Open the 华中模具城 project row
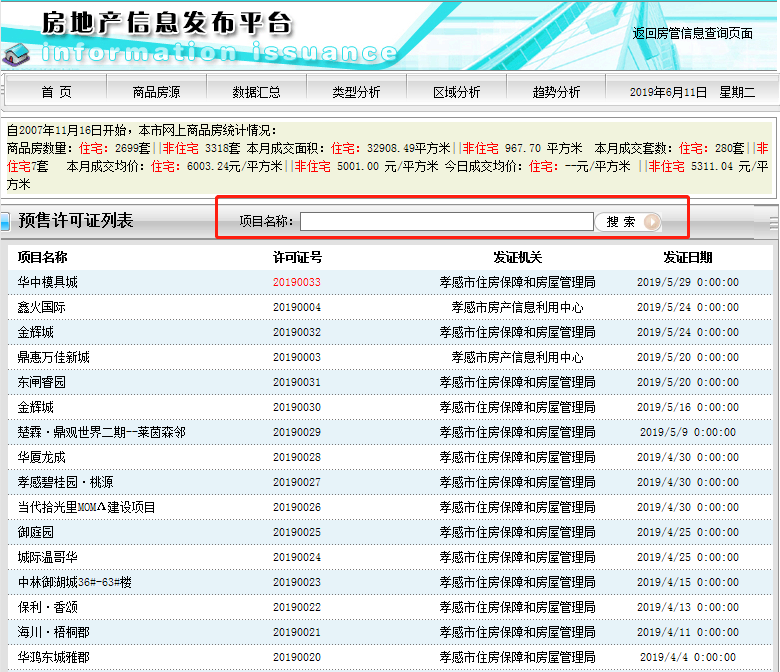Viewport: 780px width, 672px height. [47, 283]
